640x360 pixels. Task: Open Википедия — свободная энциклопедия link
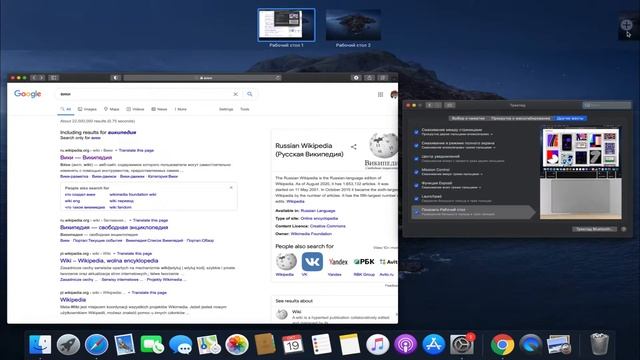coord(114,227)
